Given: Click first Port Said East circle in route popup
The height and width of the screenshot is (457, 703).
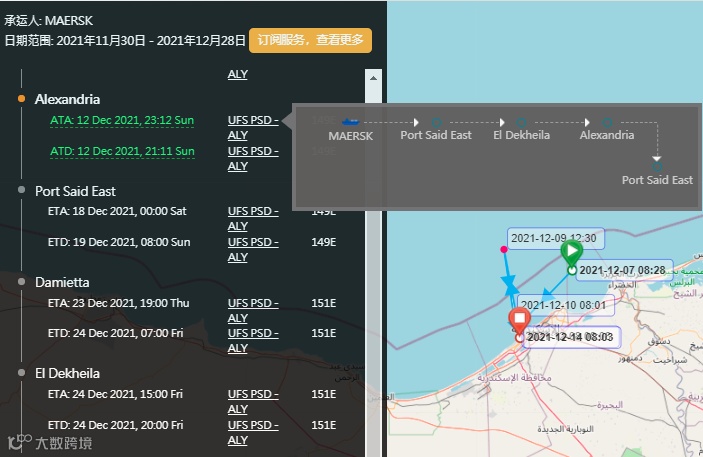Looking at the screenshot, I should (x=436, y=122).
